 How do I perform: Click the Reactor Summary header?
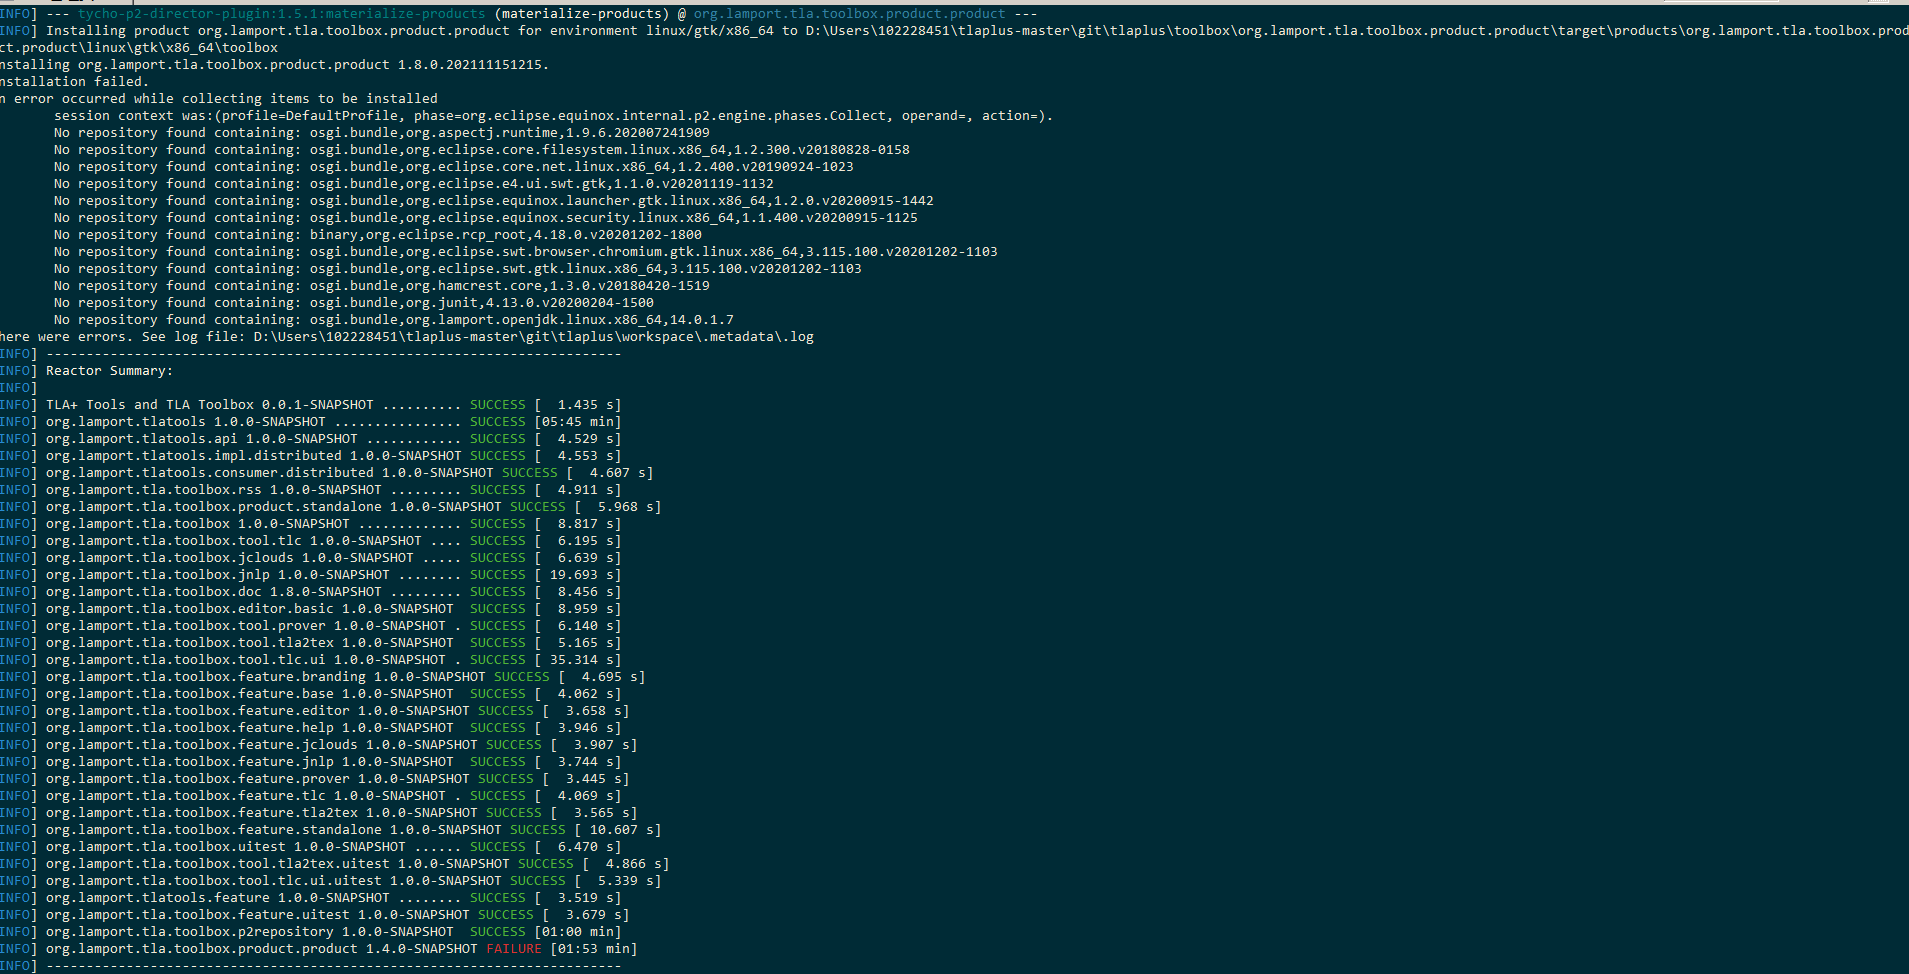pos(110,370)
